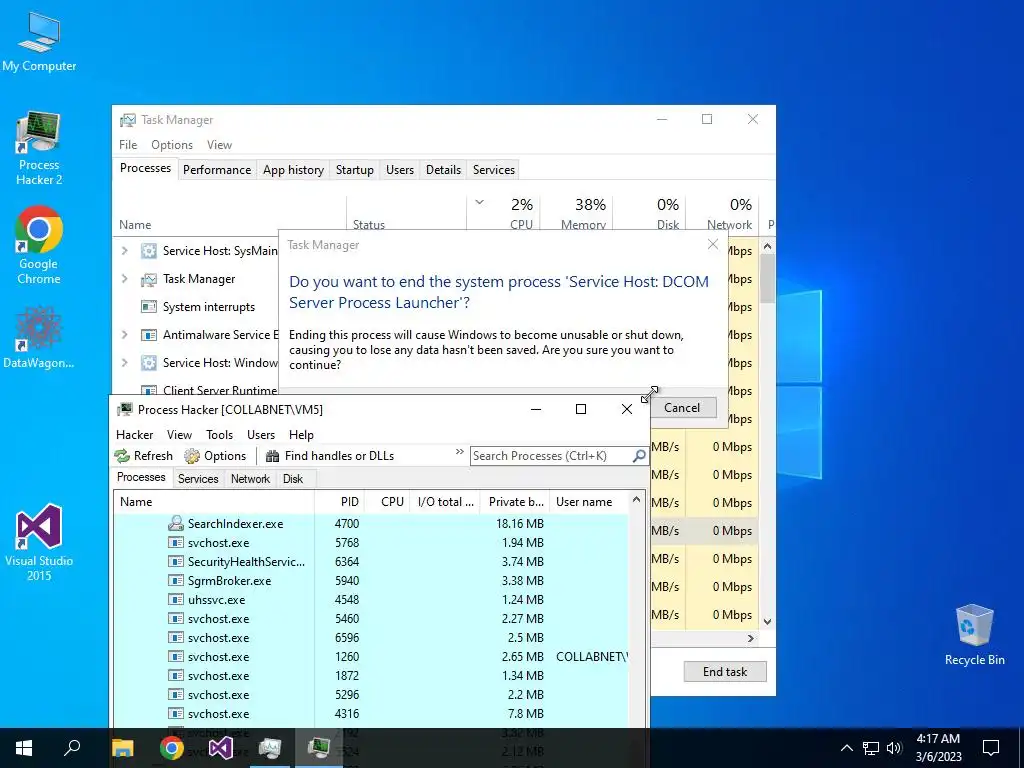Sort by PID column header
The height and width of the screenshot is (768, 1024).
(x=338, y=502)
